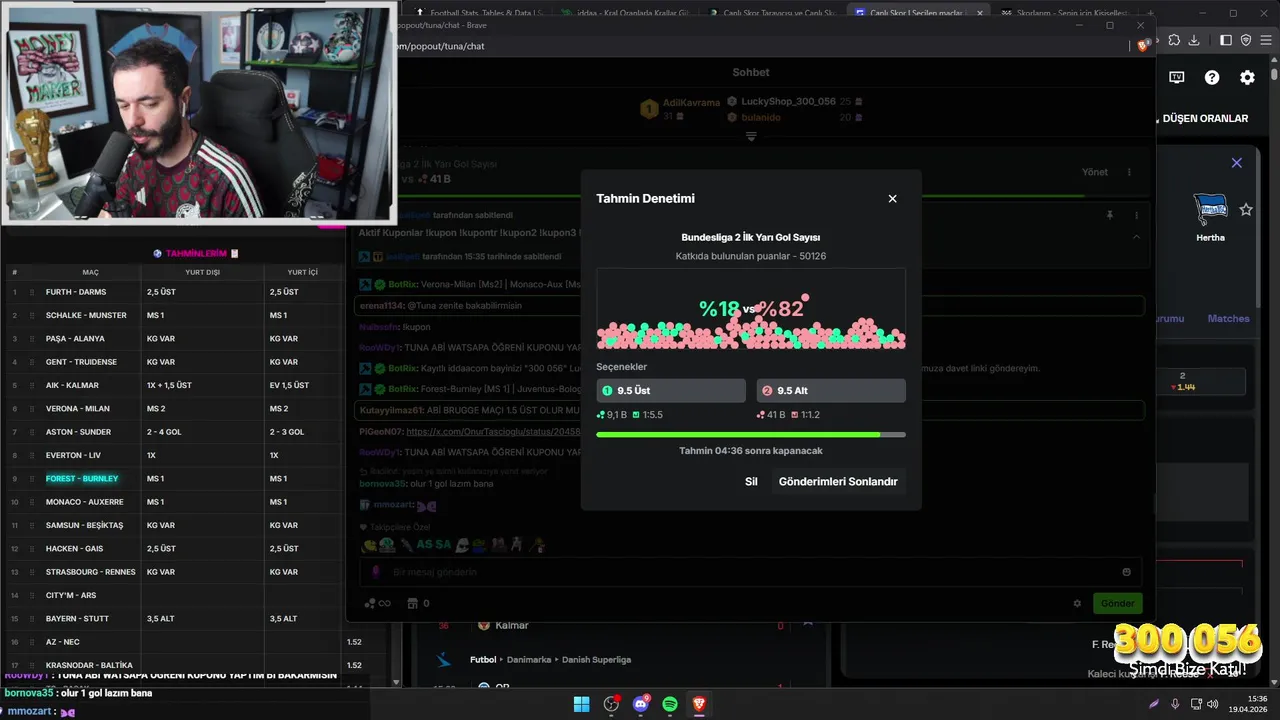This screenshot has height=720, width=1280.
Task: Open the Brave hamburger menu
Action: 1266,40
